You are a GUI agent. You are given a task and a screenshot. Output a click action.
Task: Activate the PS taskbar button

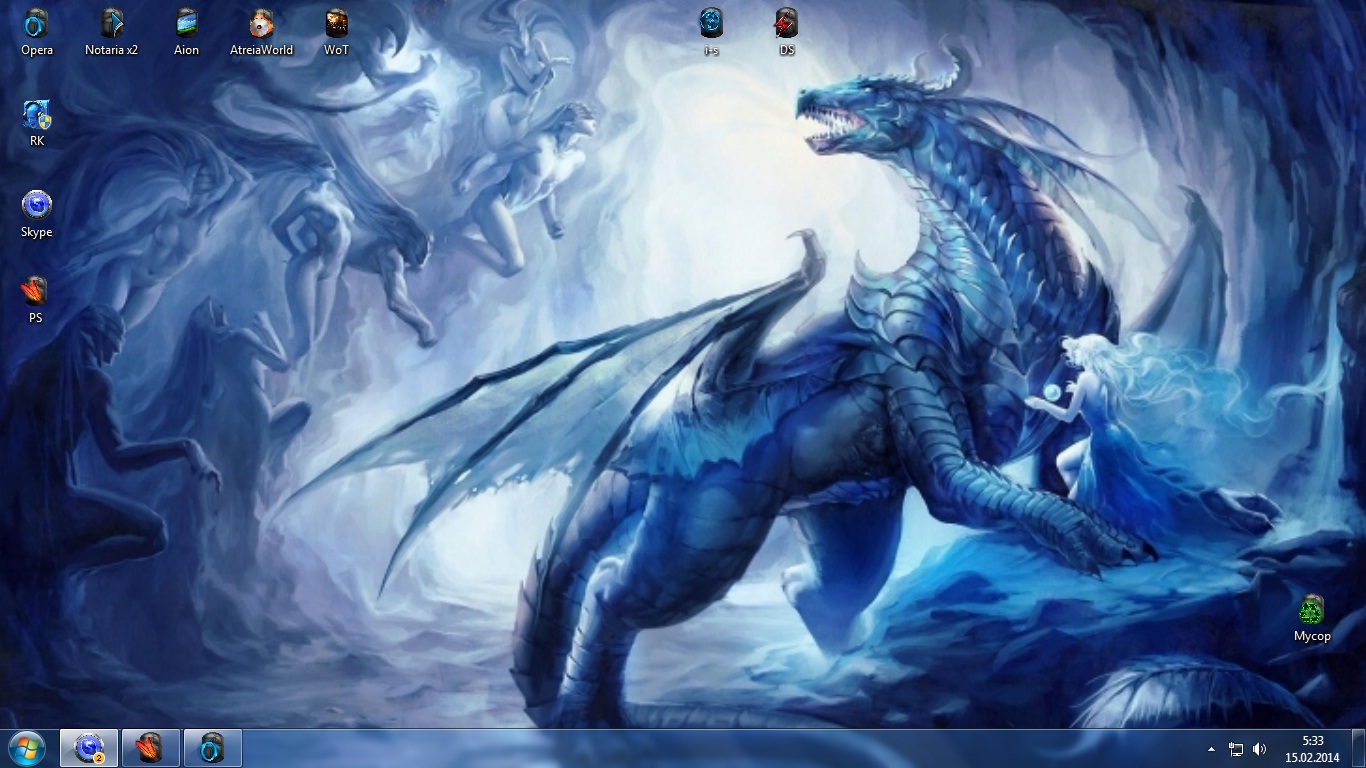150,748
